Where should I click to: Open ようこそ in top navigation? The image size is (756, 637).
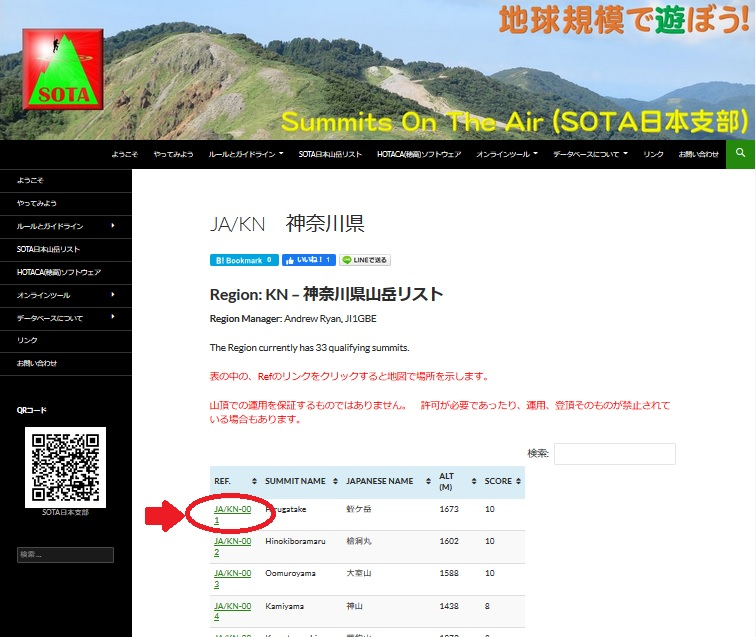coord(125,154)
